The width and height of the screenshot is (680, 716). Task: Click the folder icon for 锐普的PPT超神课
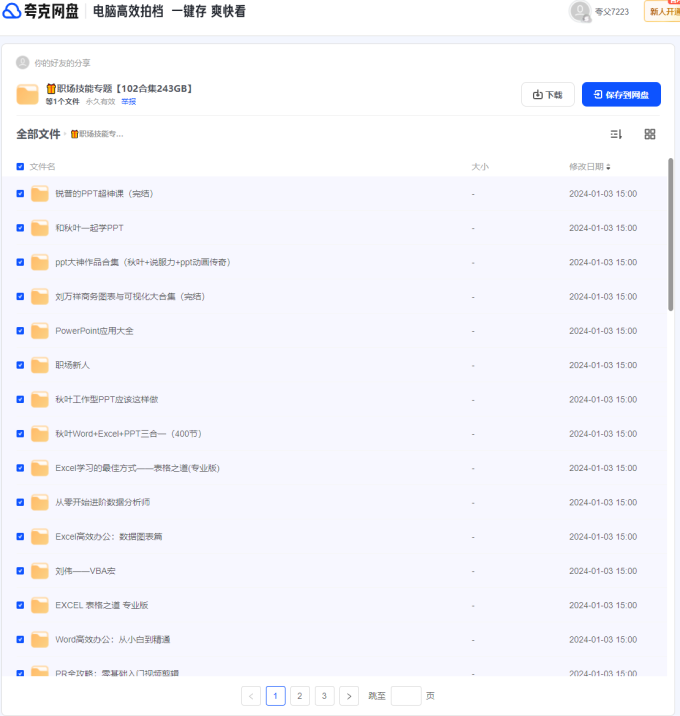[x=40, y=194]
